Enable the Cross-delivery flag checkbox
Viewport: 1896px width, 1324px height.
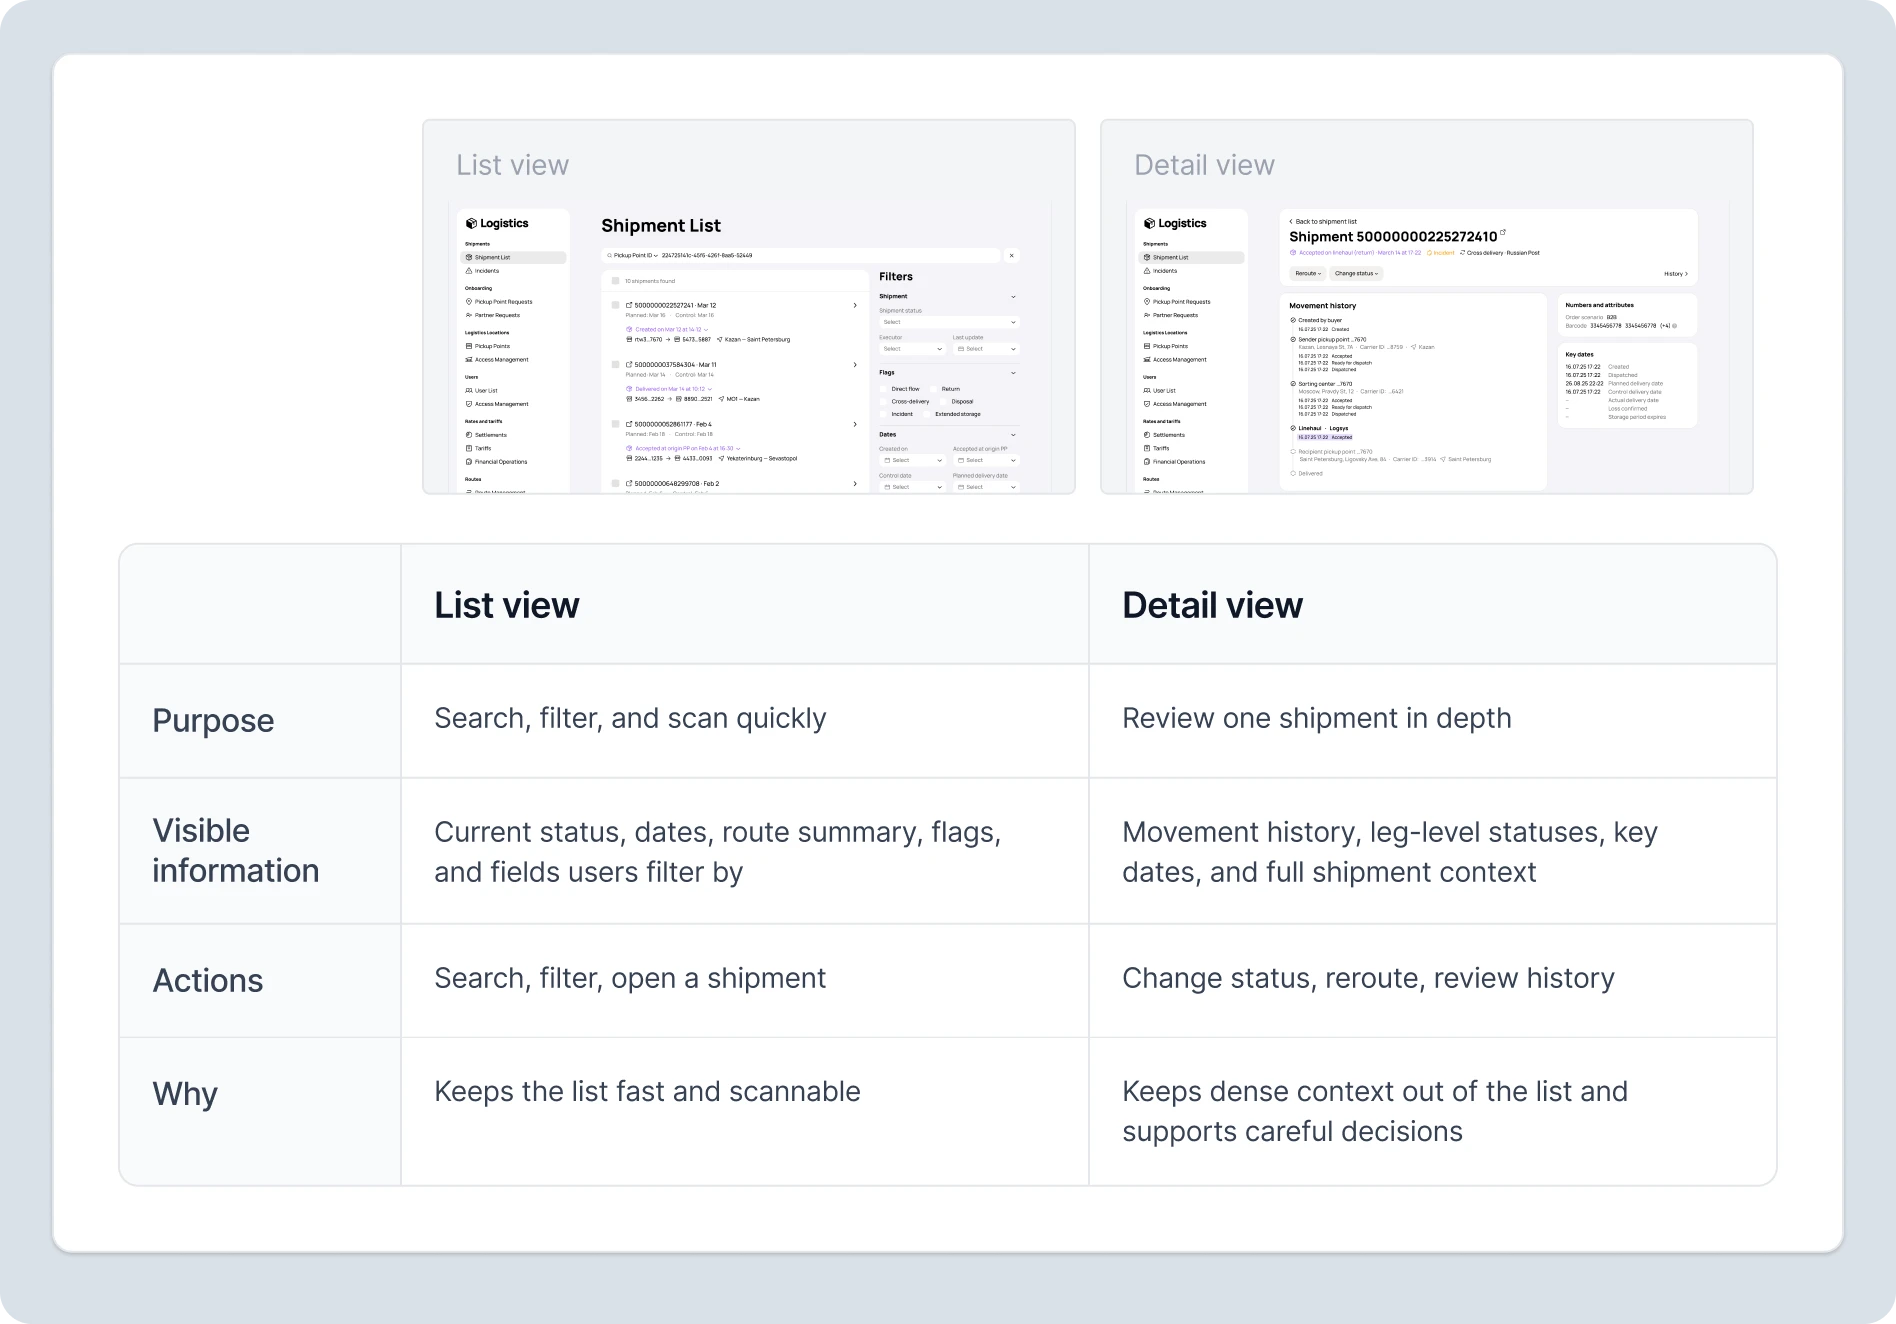[884, 401]
